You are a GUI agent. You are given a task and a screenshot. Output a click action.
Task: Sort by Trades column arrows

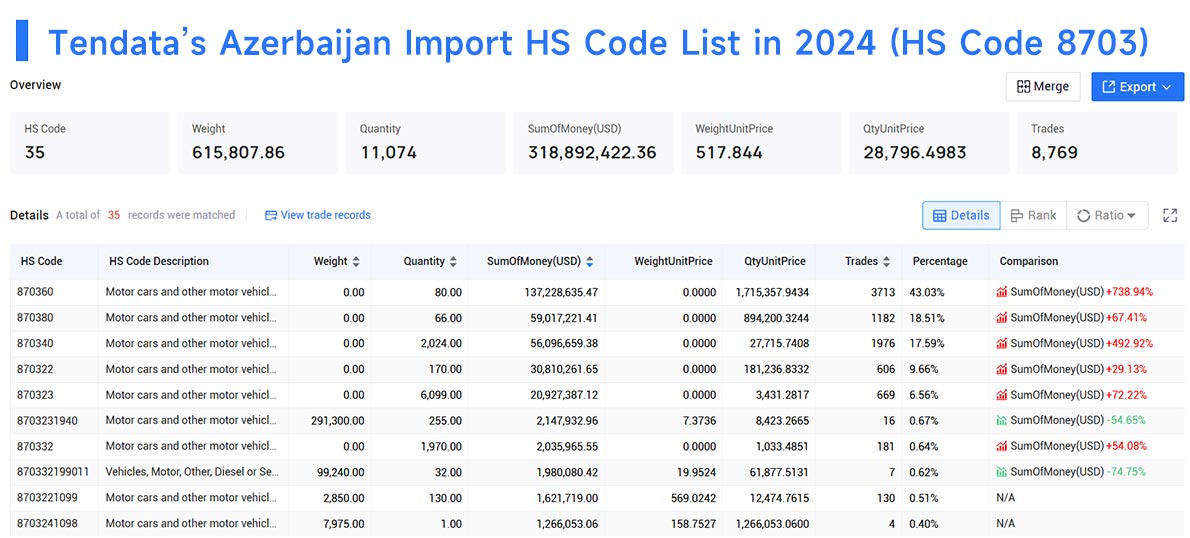[x=885, y=261]
